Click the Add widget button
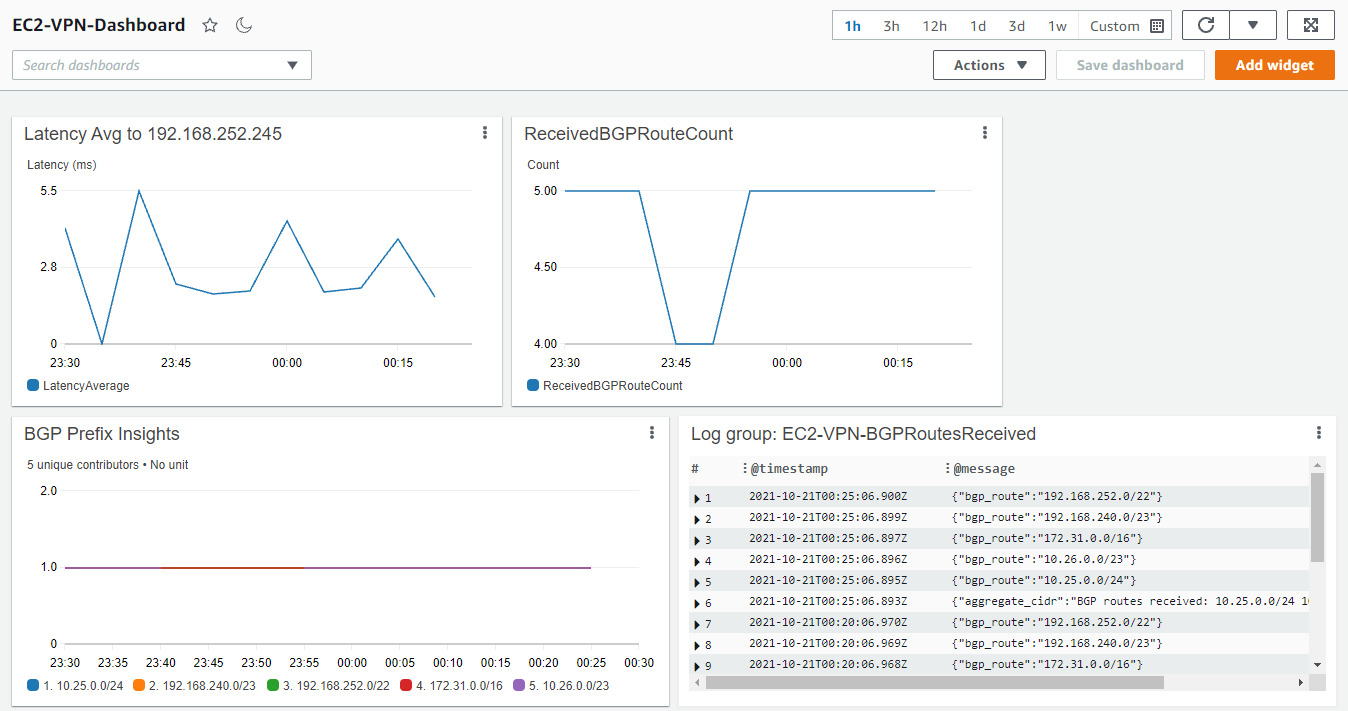Image resolution: width=1348 pixels, height=711 pixels. (x=1274, y=64)
